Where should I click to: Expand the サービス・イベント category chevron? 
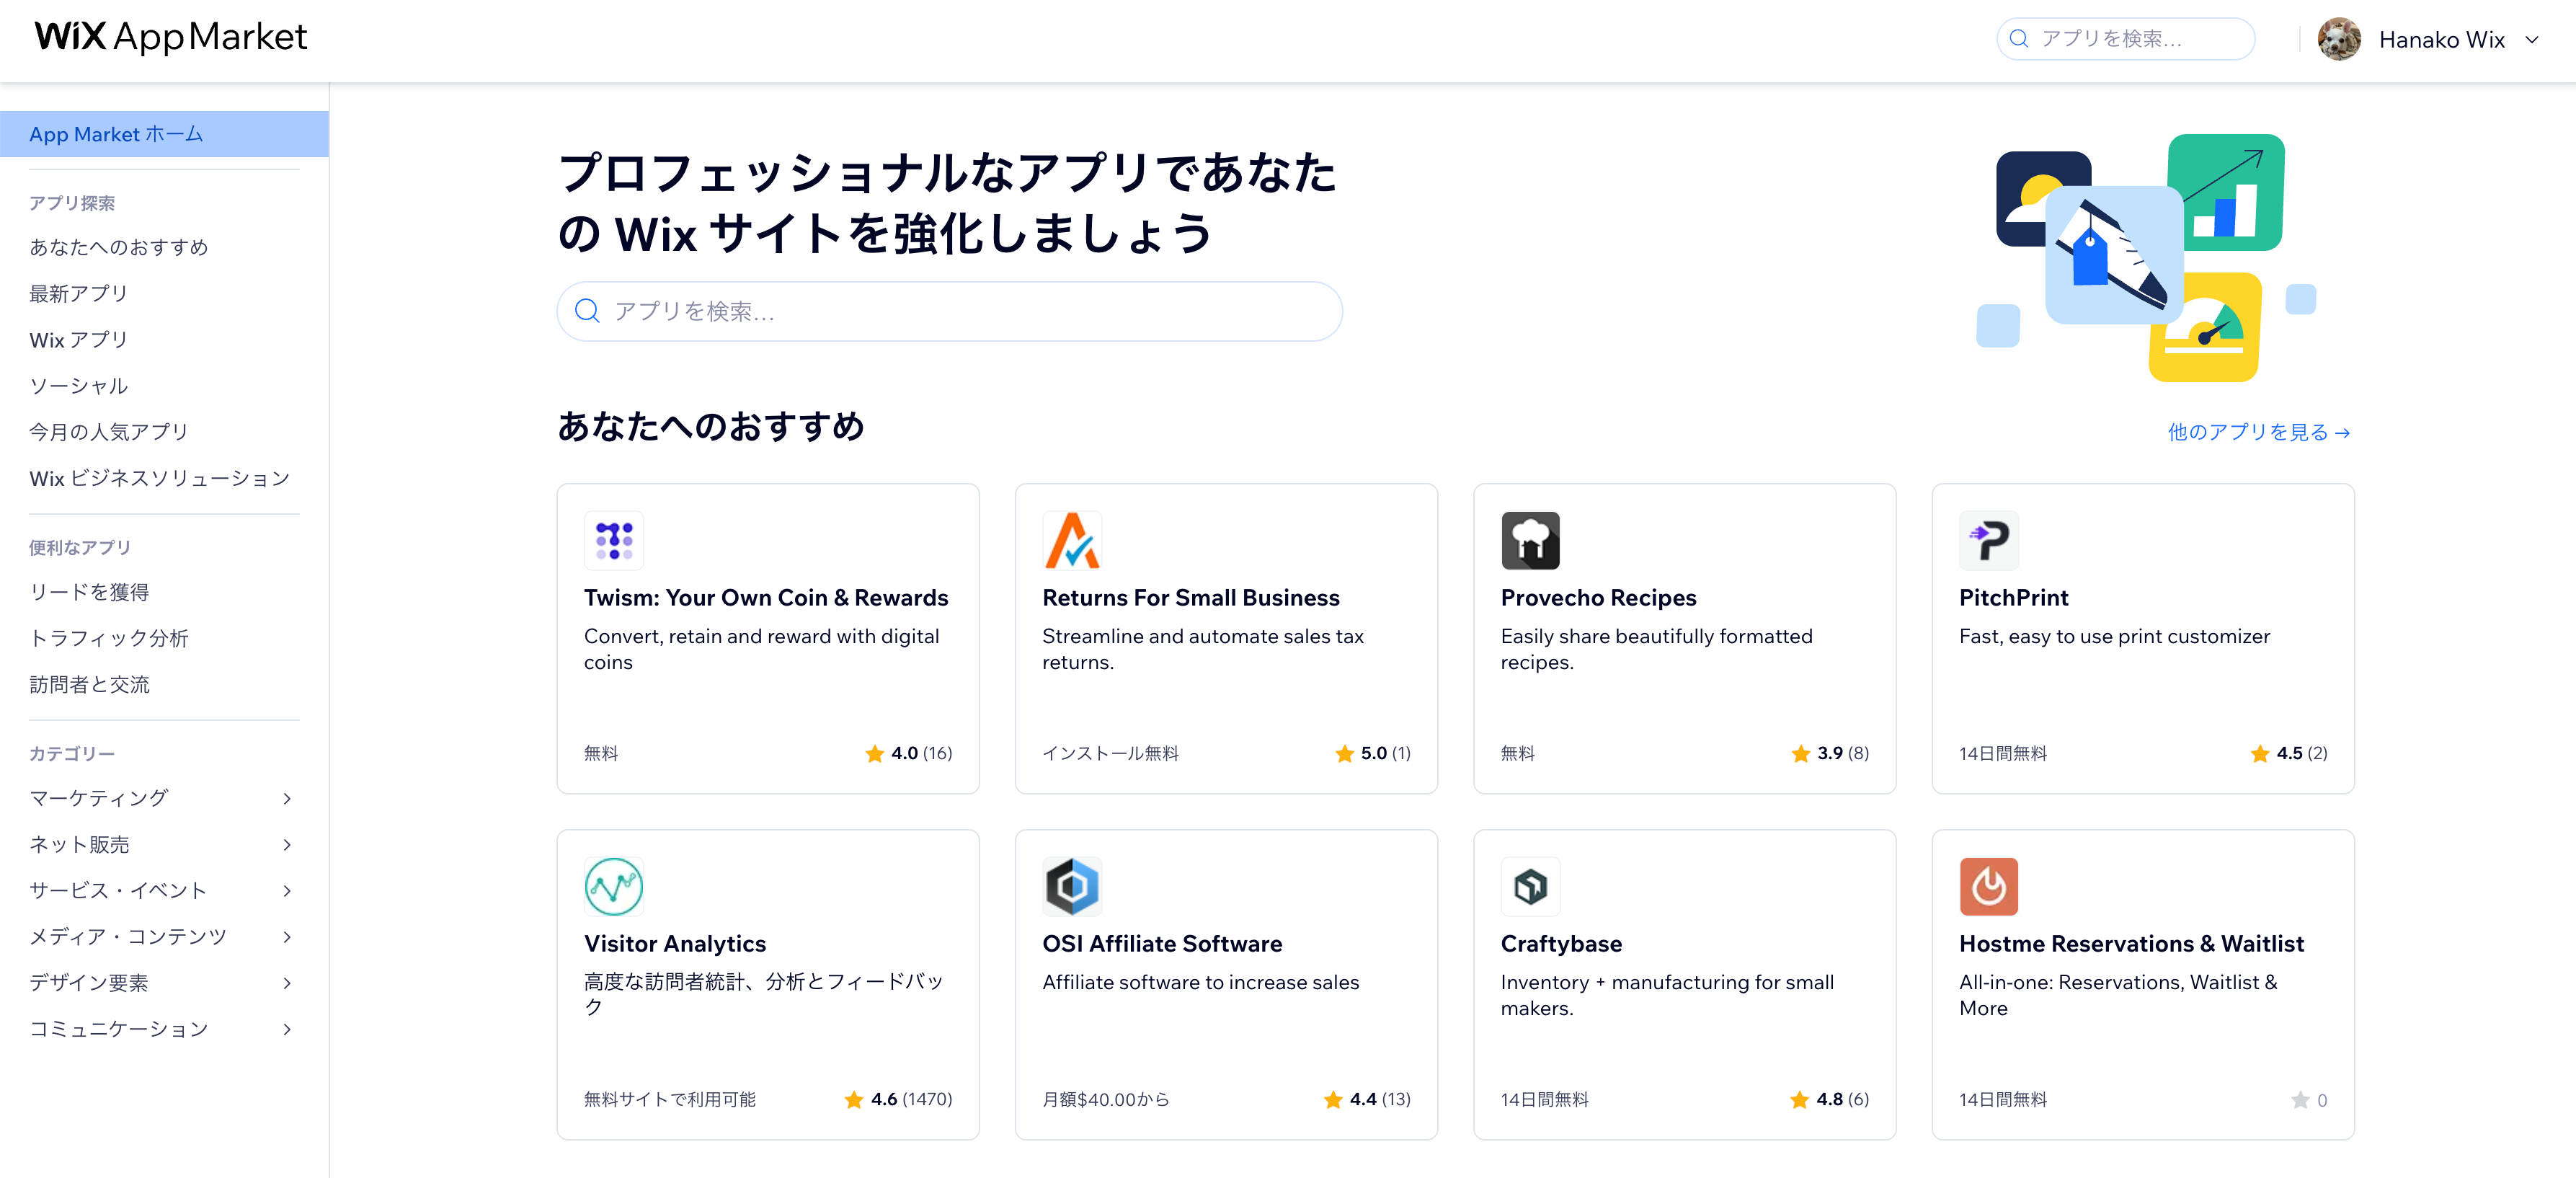[x=287, y=891]
